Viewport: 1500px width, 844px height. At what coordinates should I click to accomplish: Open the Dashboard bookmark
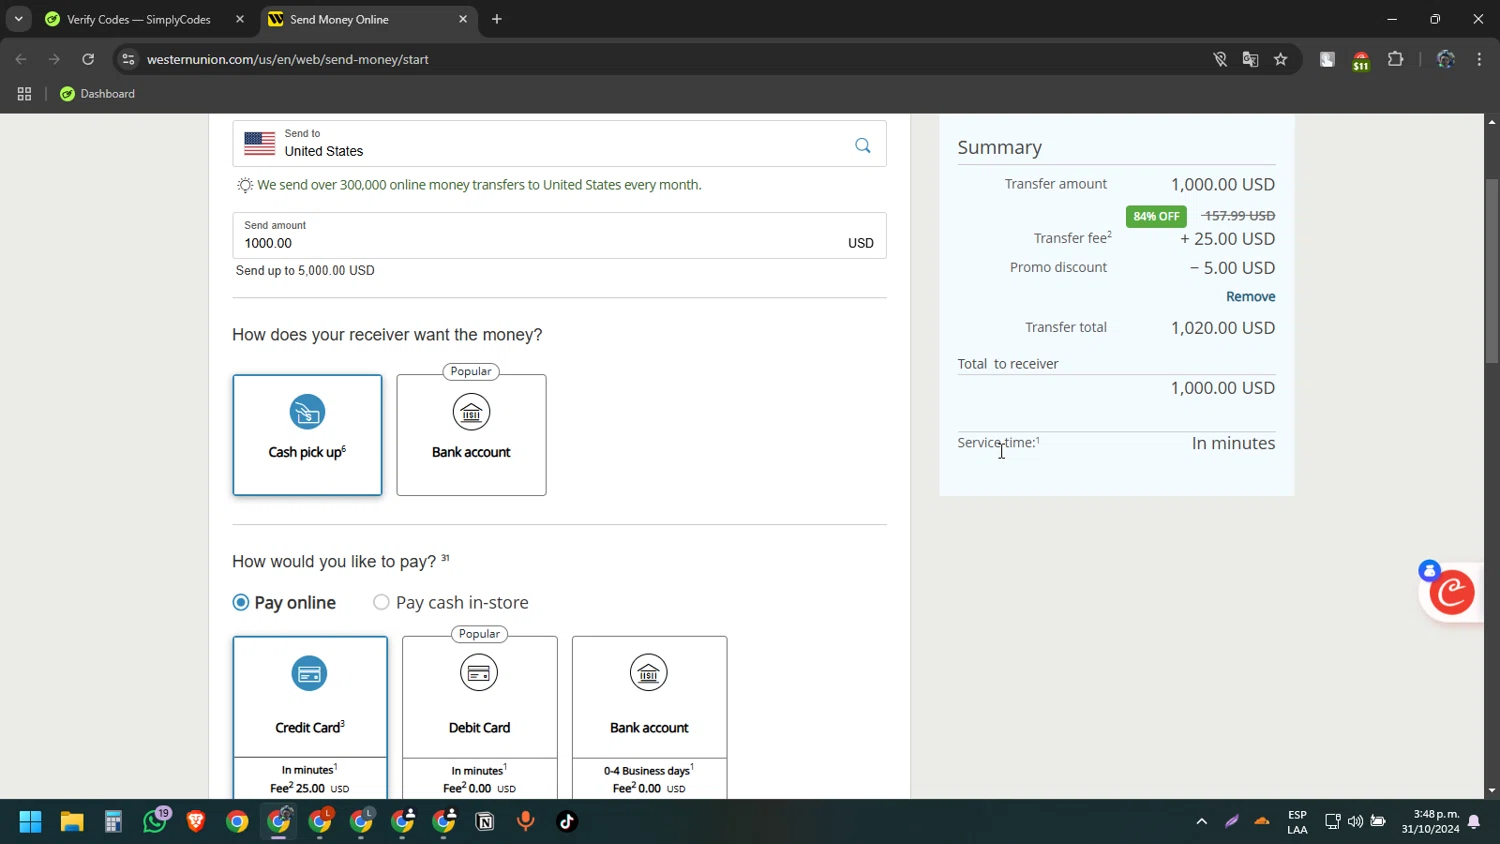[x=97, y=94]
